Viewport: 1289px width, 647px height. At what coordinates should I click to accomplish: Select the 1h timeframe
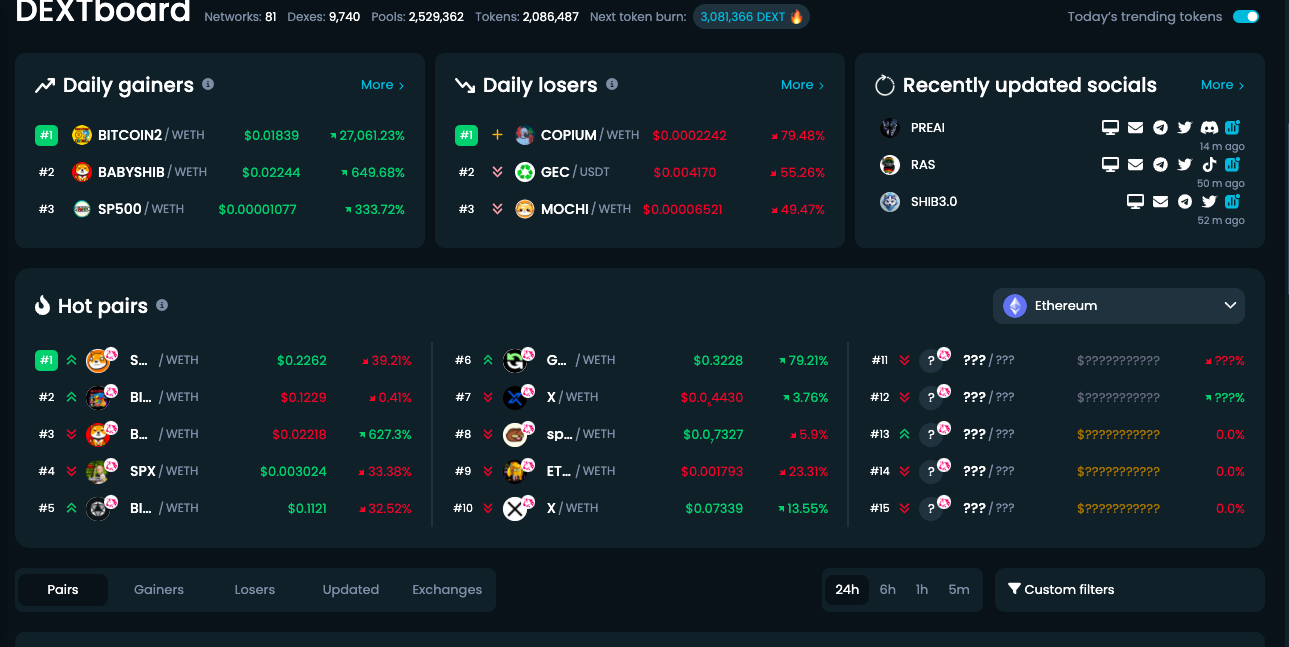[x=922, y=589]
